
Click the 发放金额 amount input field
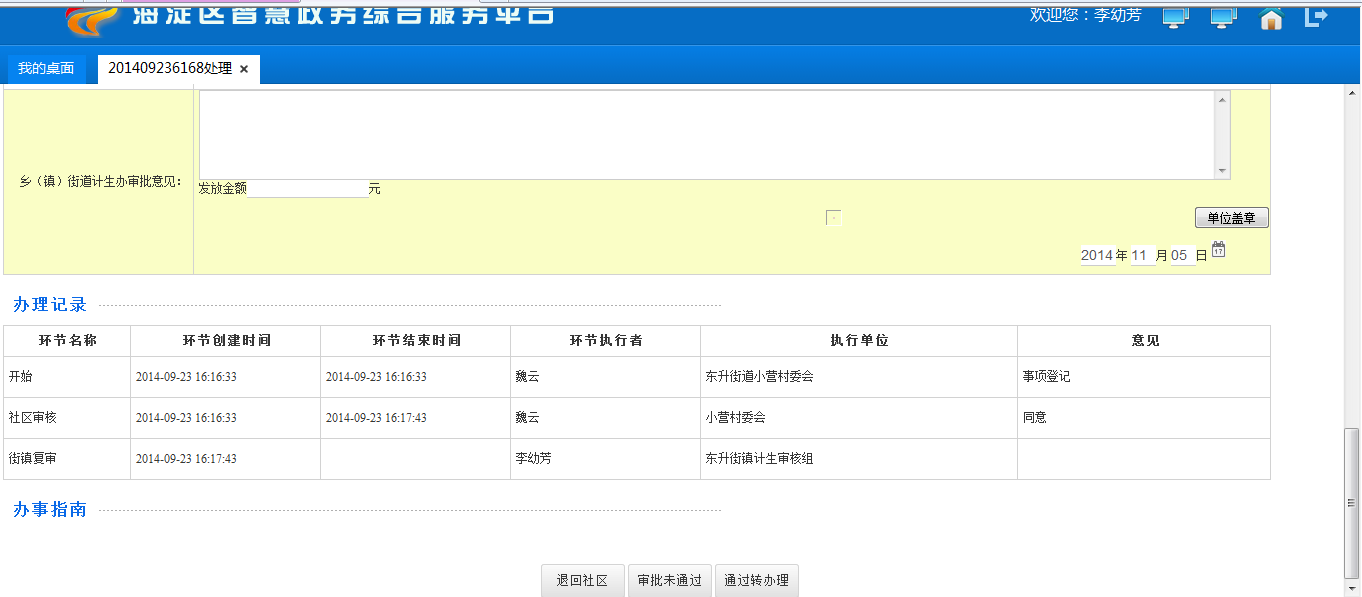point(307,189)
